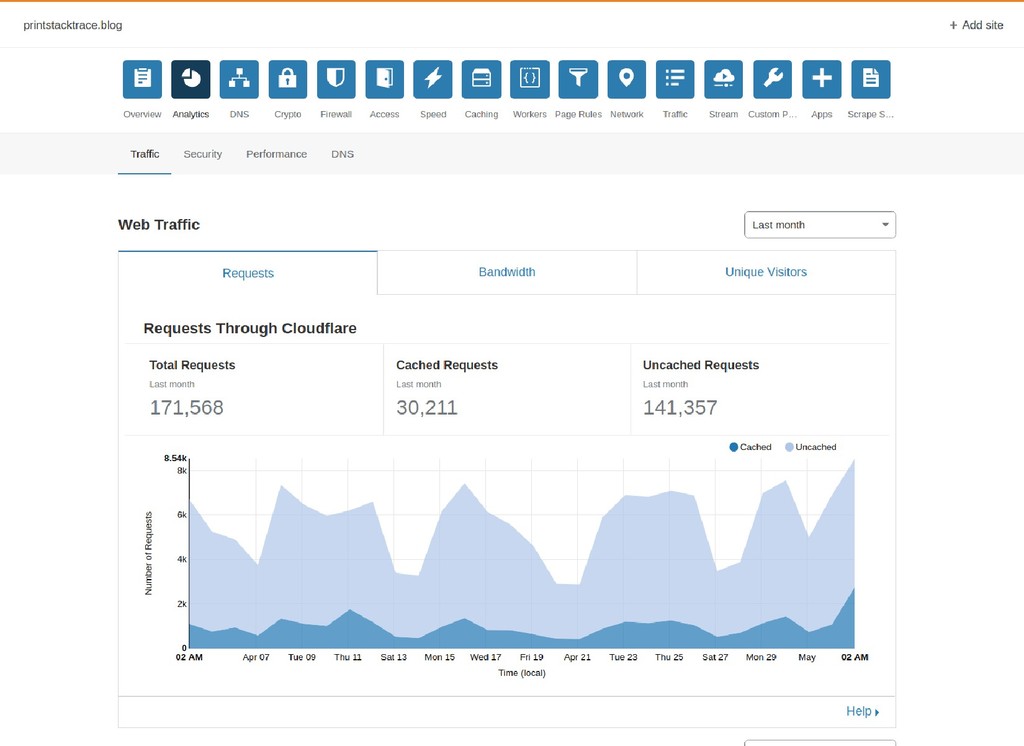Screen dimensions: 1024x746
Task: Click the Cached Requests value 30,211
Action: point(426,408)
